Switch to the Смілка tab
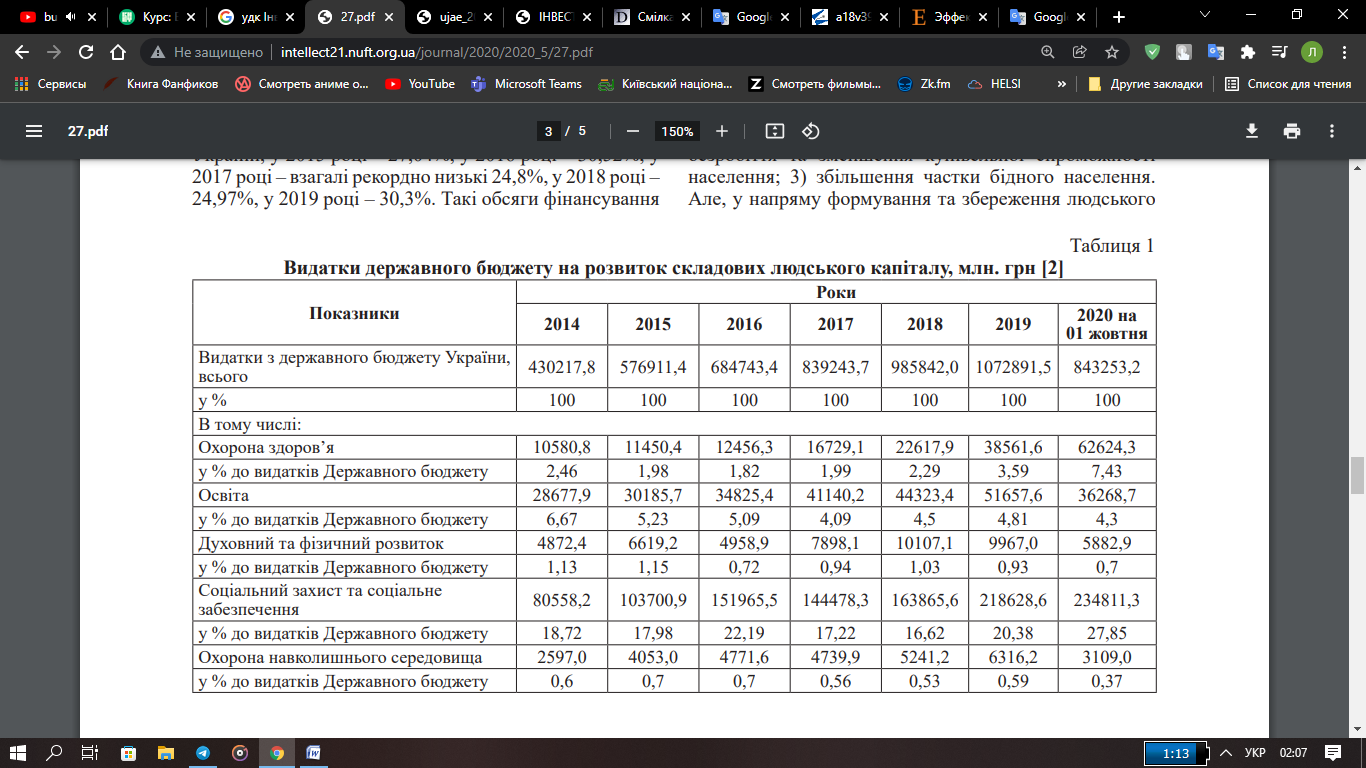Viewport: 1366px width, 768px height. (x=650, y=17)
